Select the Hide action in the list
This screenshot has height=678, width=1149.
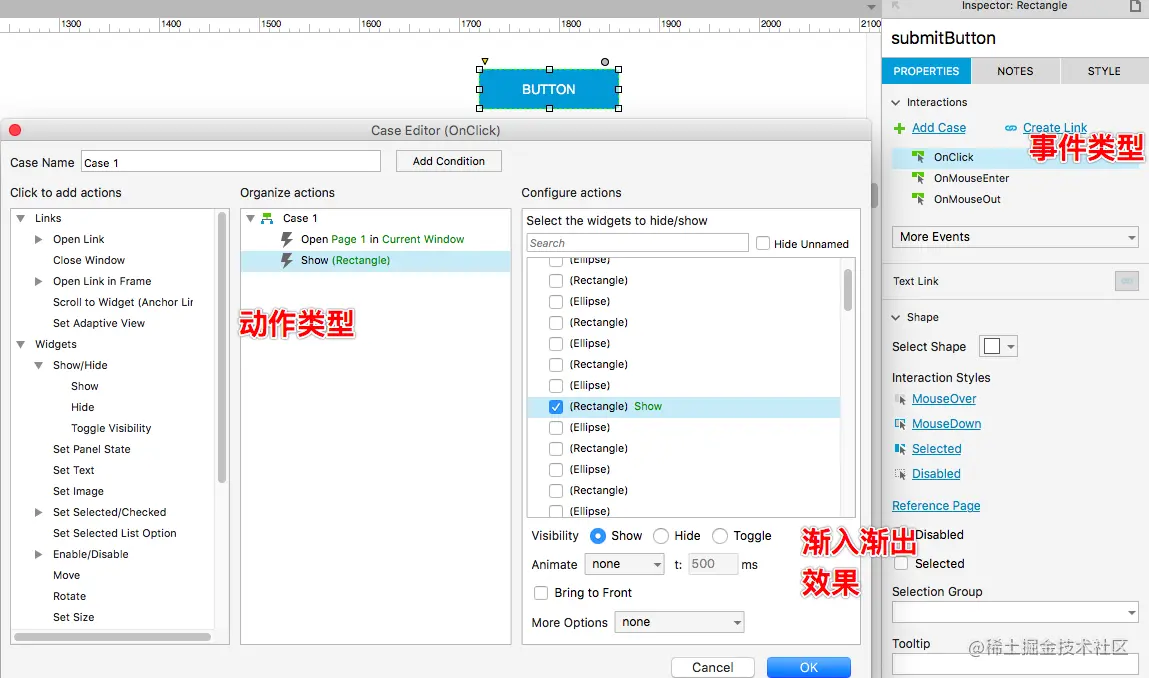pyautogui.click(x=83, y=408)
